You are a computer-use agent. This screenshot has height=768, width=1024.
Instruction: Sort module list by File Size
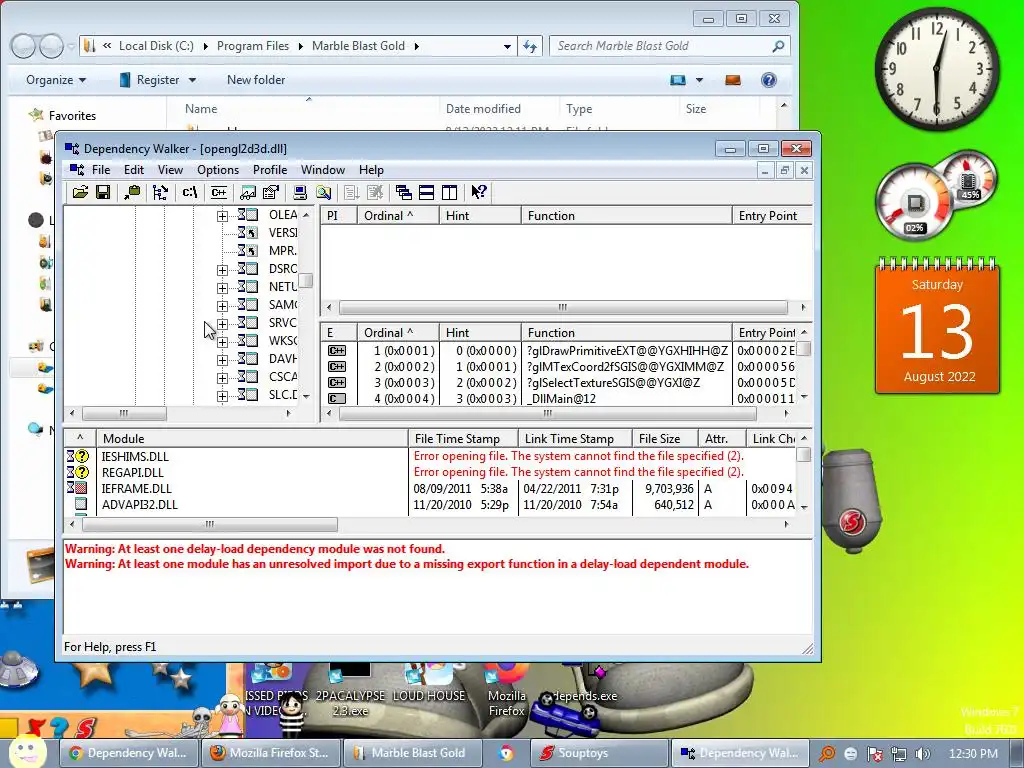point(664,439)
